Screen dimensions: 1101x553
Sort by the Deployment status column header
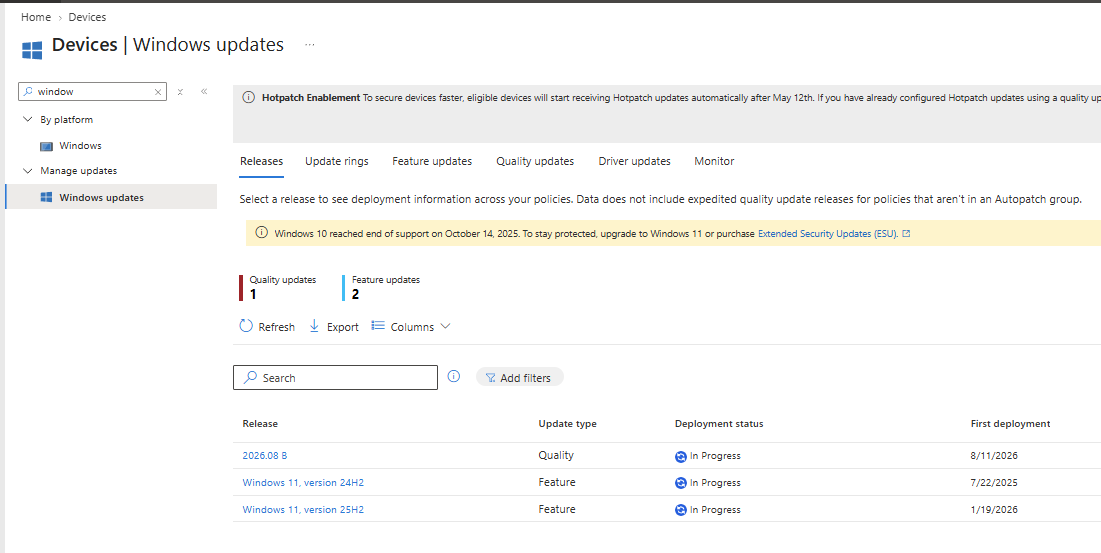(719, 424)
